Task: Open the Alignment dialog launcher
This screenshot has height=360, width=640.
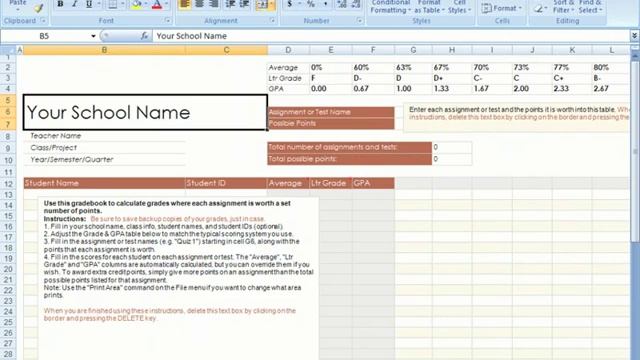Action: (x=272, y=20)
